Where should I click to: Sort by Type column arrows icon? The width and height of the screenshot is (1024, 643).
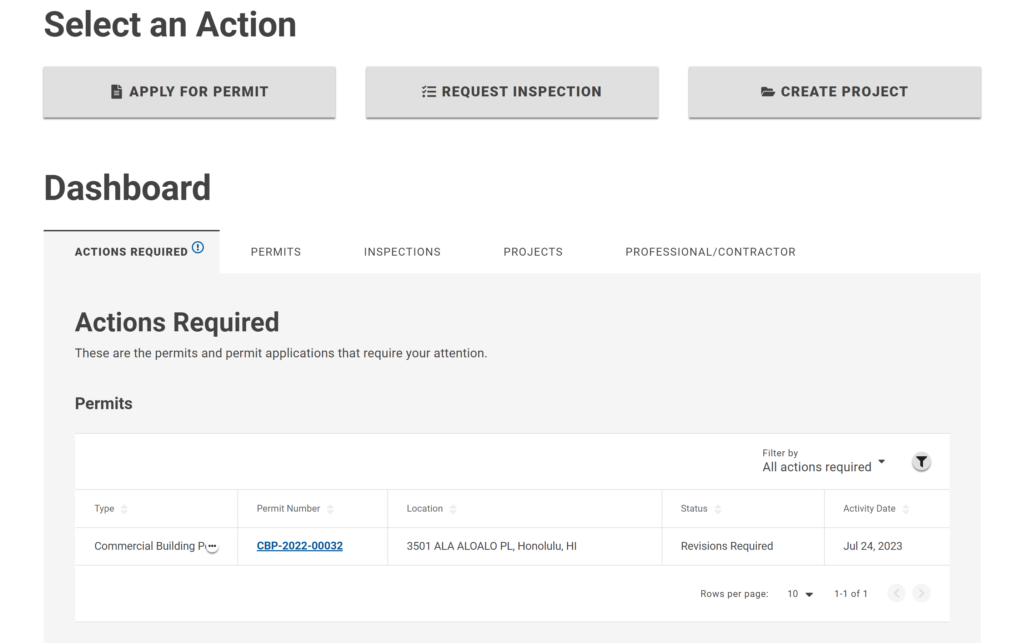click(x=124, y=509)
